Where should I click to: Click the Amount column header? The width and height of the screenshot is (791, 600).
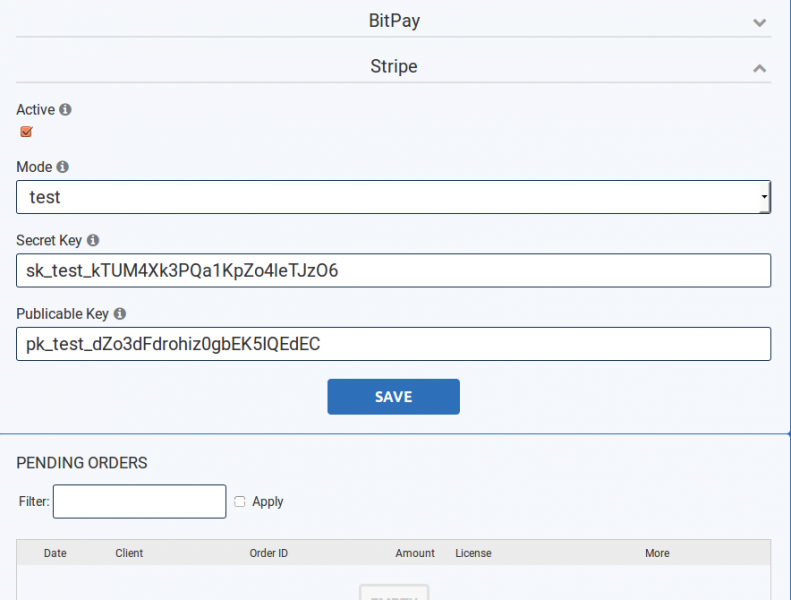pos(415,553)
